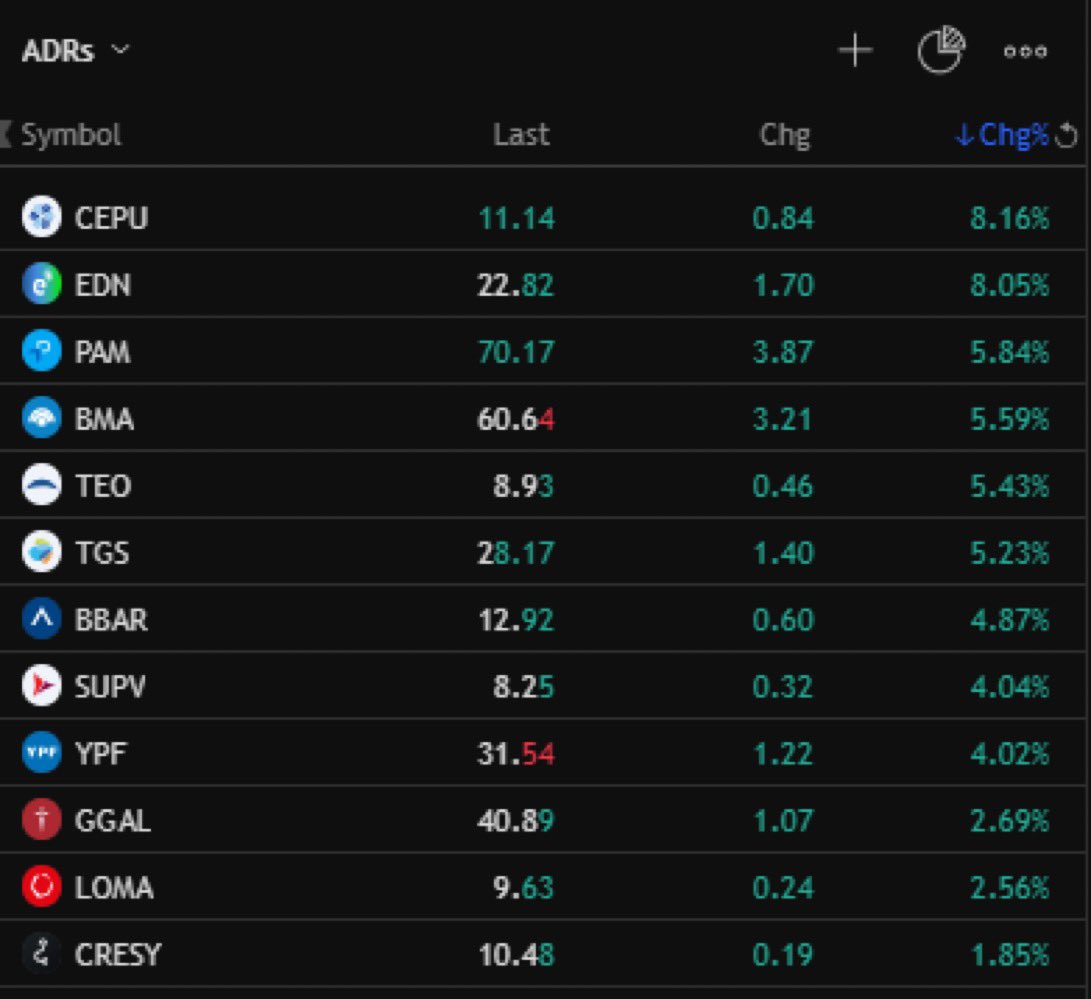Image resolution: width=1091 pixels, height=999 pixels.
Task: Click the 1.07 change for GGAL
Action: point(783,821)
